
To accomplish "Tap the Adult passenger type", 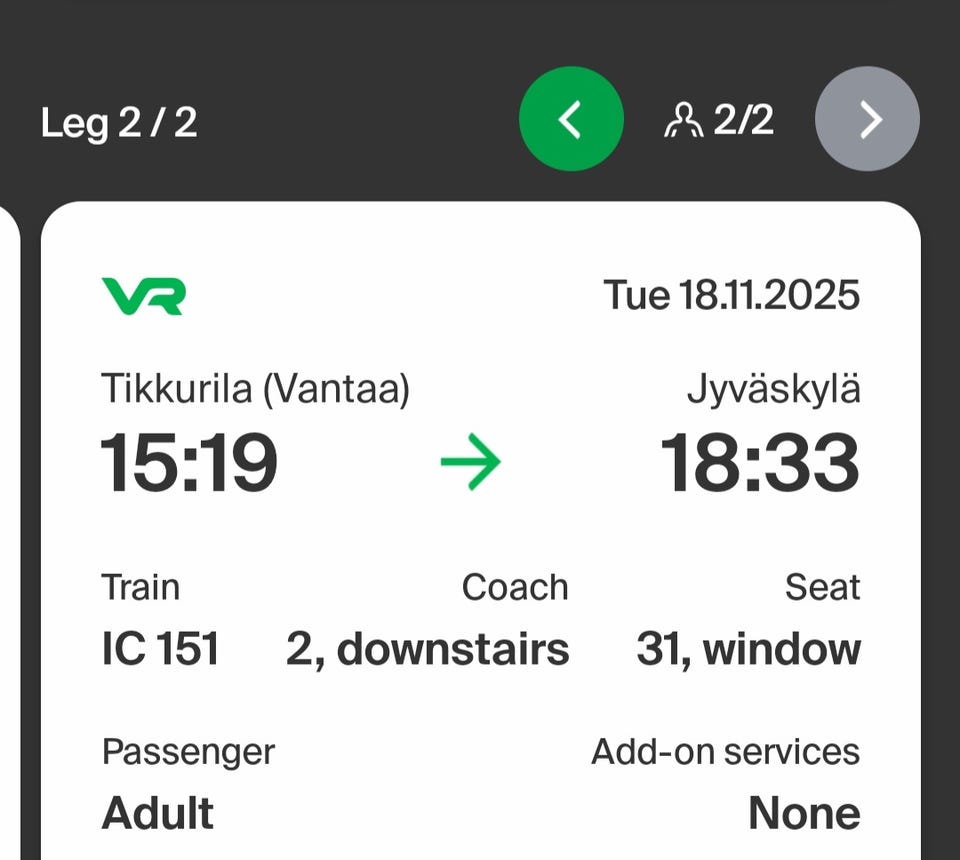I will 158,813.
